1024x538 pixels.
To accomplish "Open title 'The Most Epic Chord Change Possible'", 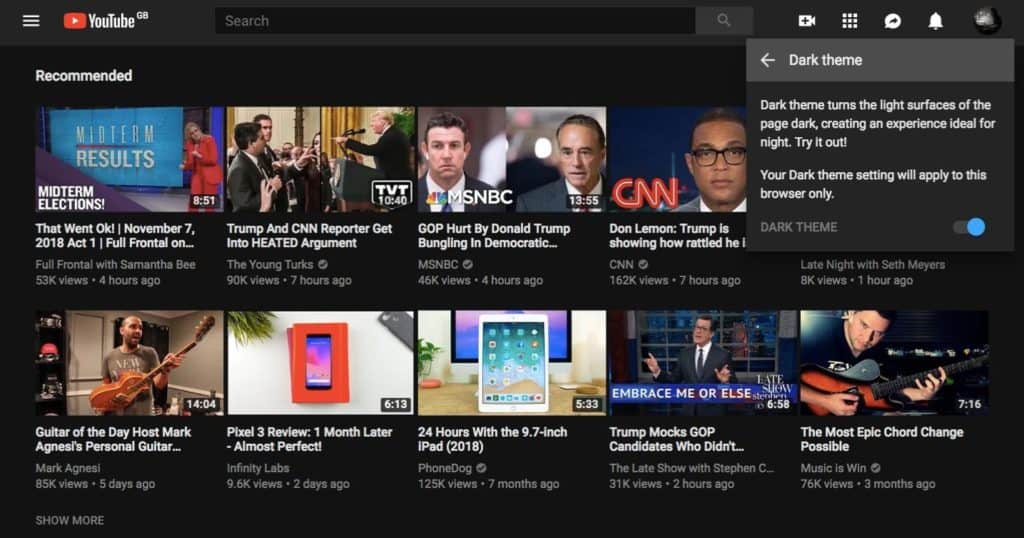I will (x=882, y=439).
